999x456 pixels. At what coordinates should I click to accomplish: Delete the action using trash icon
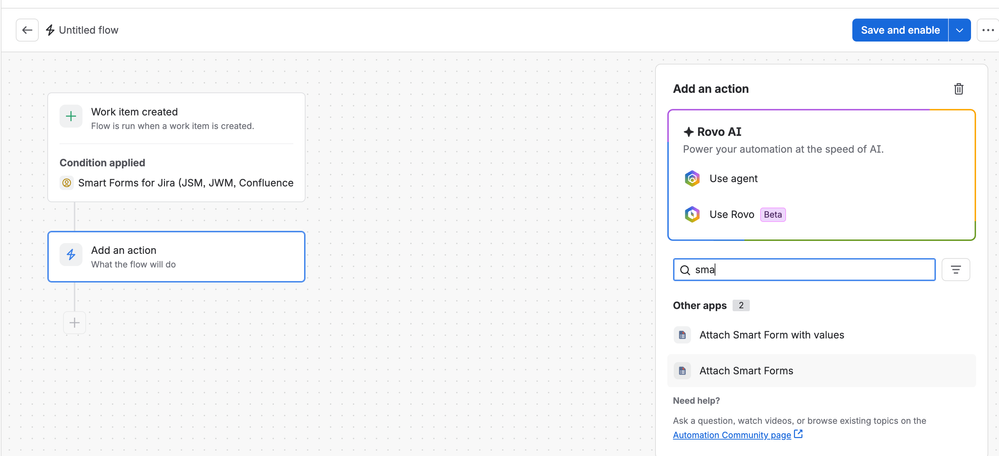[958, 89]
